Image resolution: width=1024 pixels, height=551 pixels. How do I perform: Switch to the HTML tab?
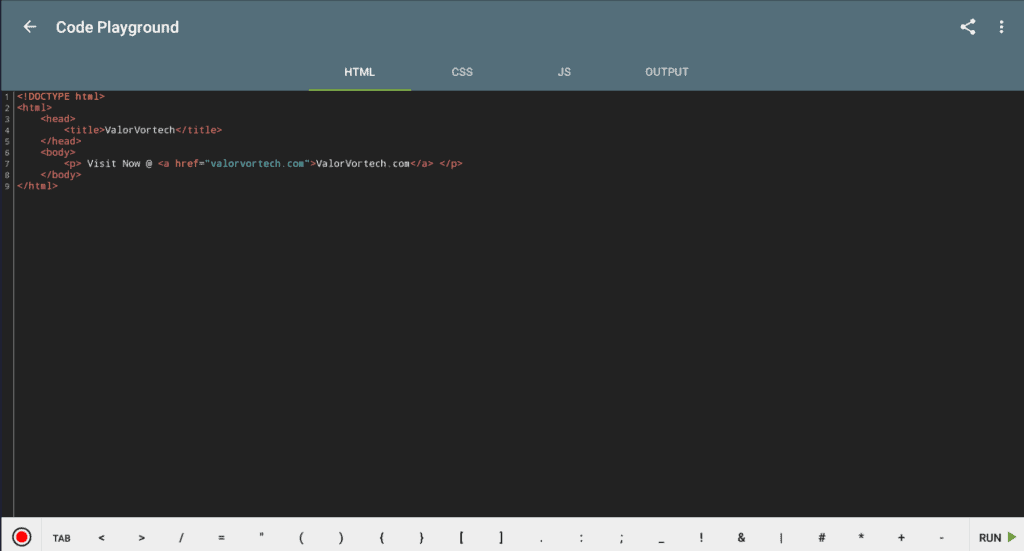click(x=359, y=72)
